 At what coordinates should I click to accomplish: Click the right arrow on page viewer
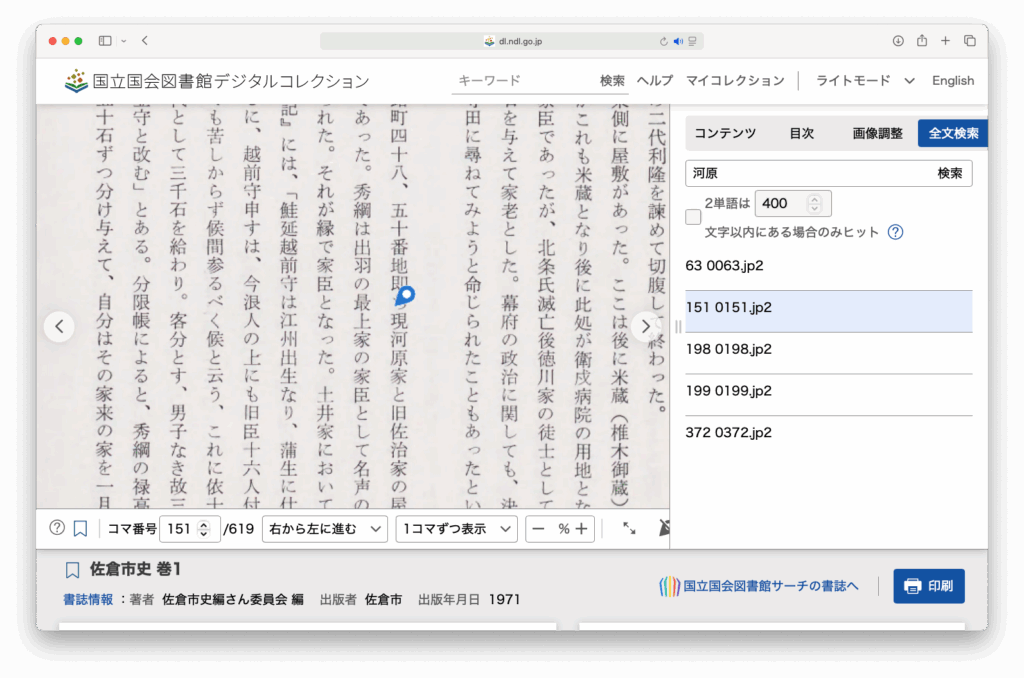[x=646, y=326]
